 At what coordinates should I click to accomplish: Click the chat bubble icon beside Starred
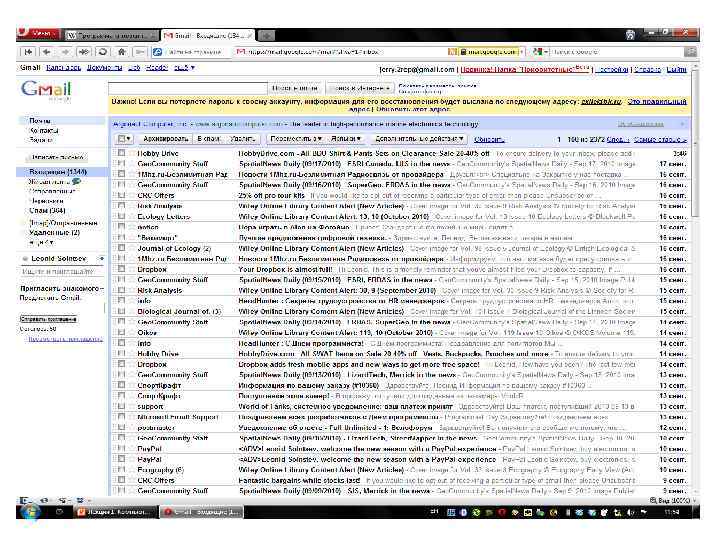point(76,181)
